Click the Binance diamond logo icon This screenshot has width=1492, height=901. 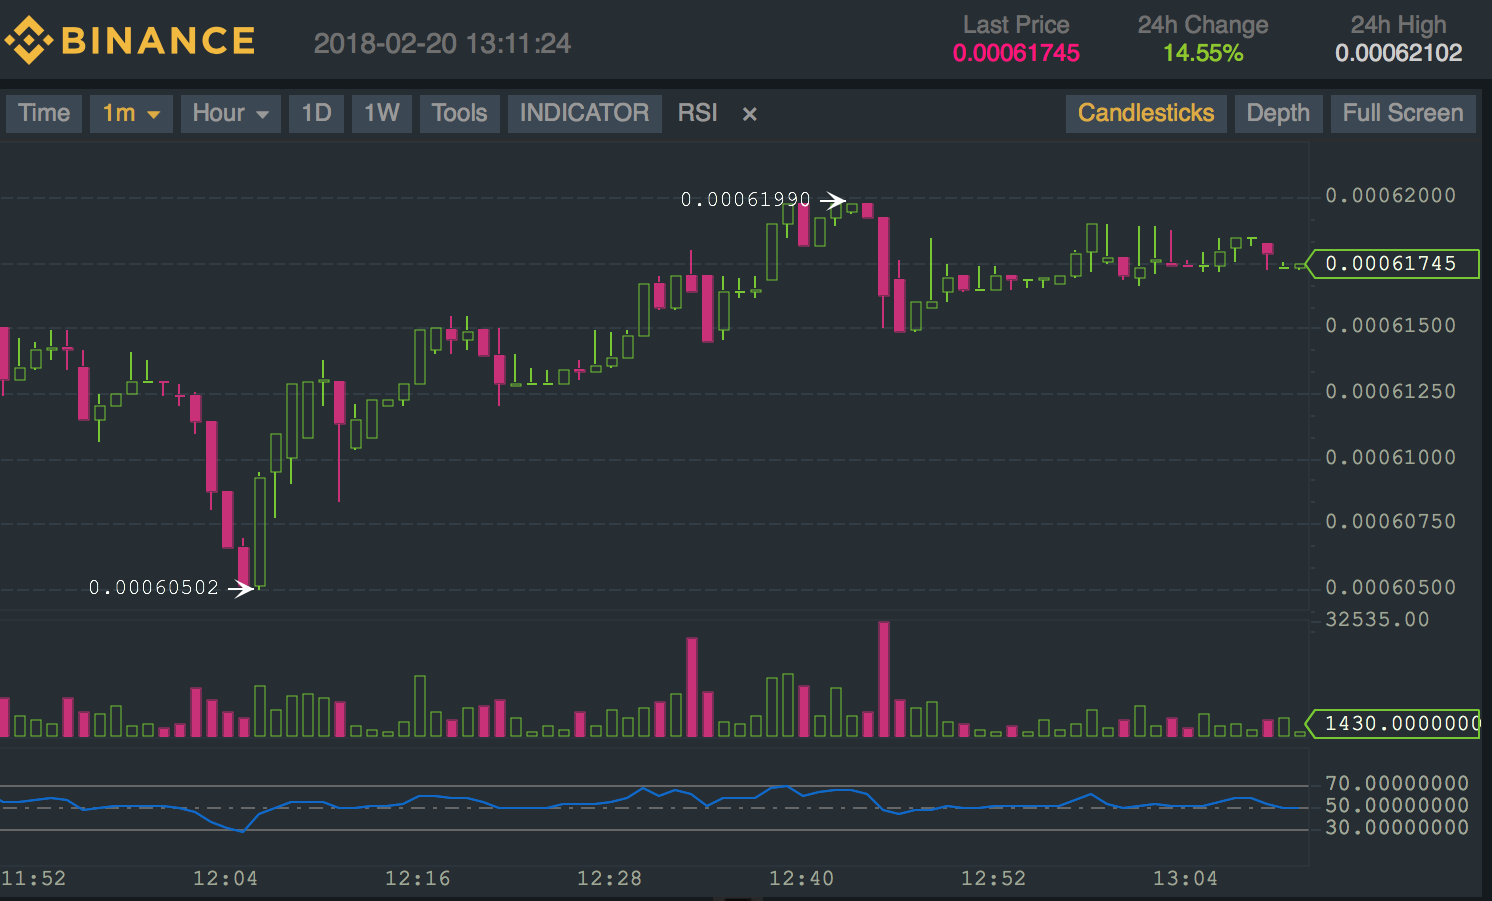point(28,41)
